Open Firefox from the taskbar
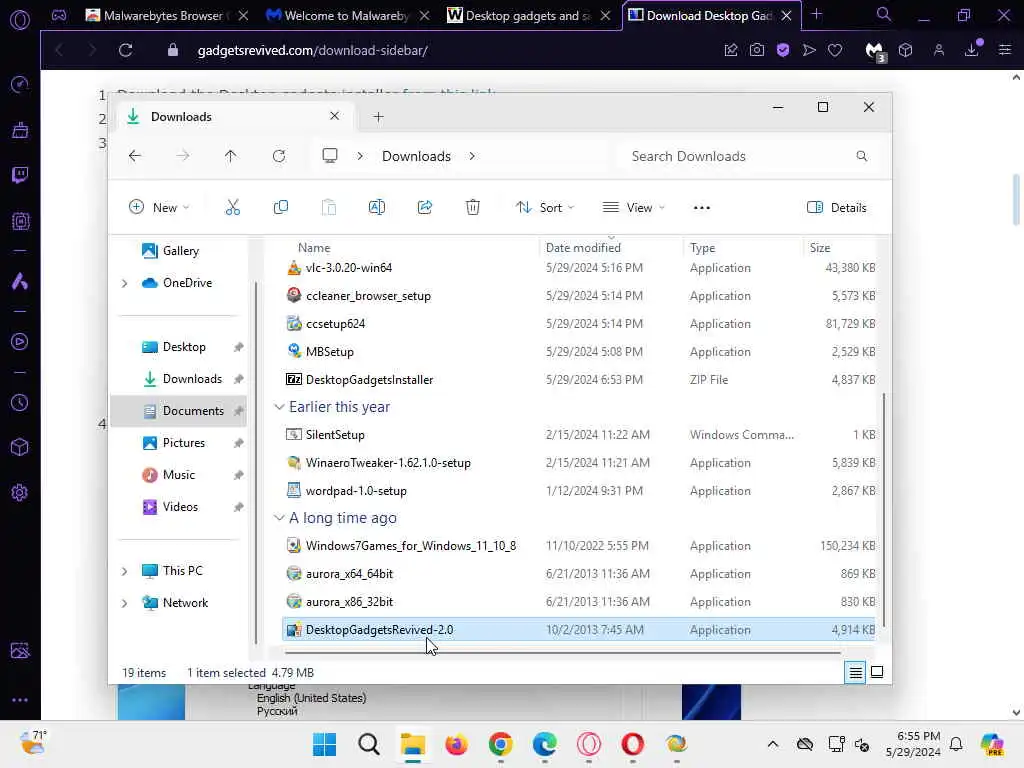The image size is (1024, 768). (456, 744)
